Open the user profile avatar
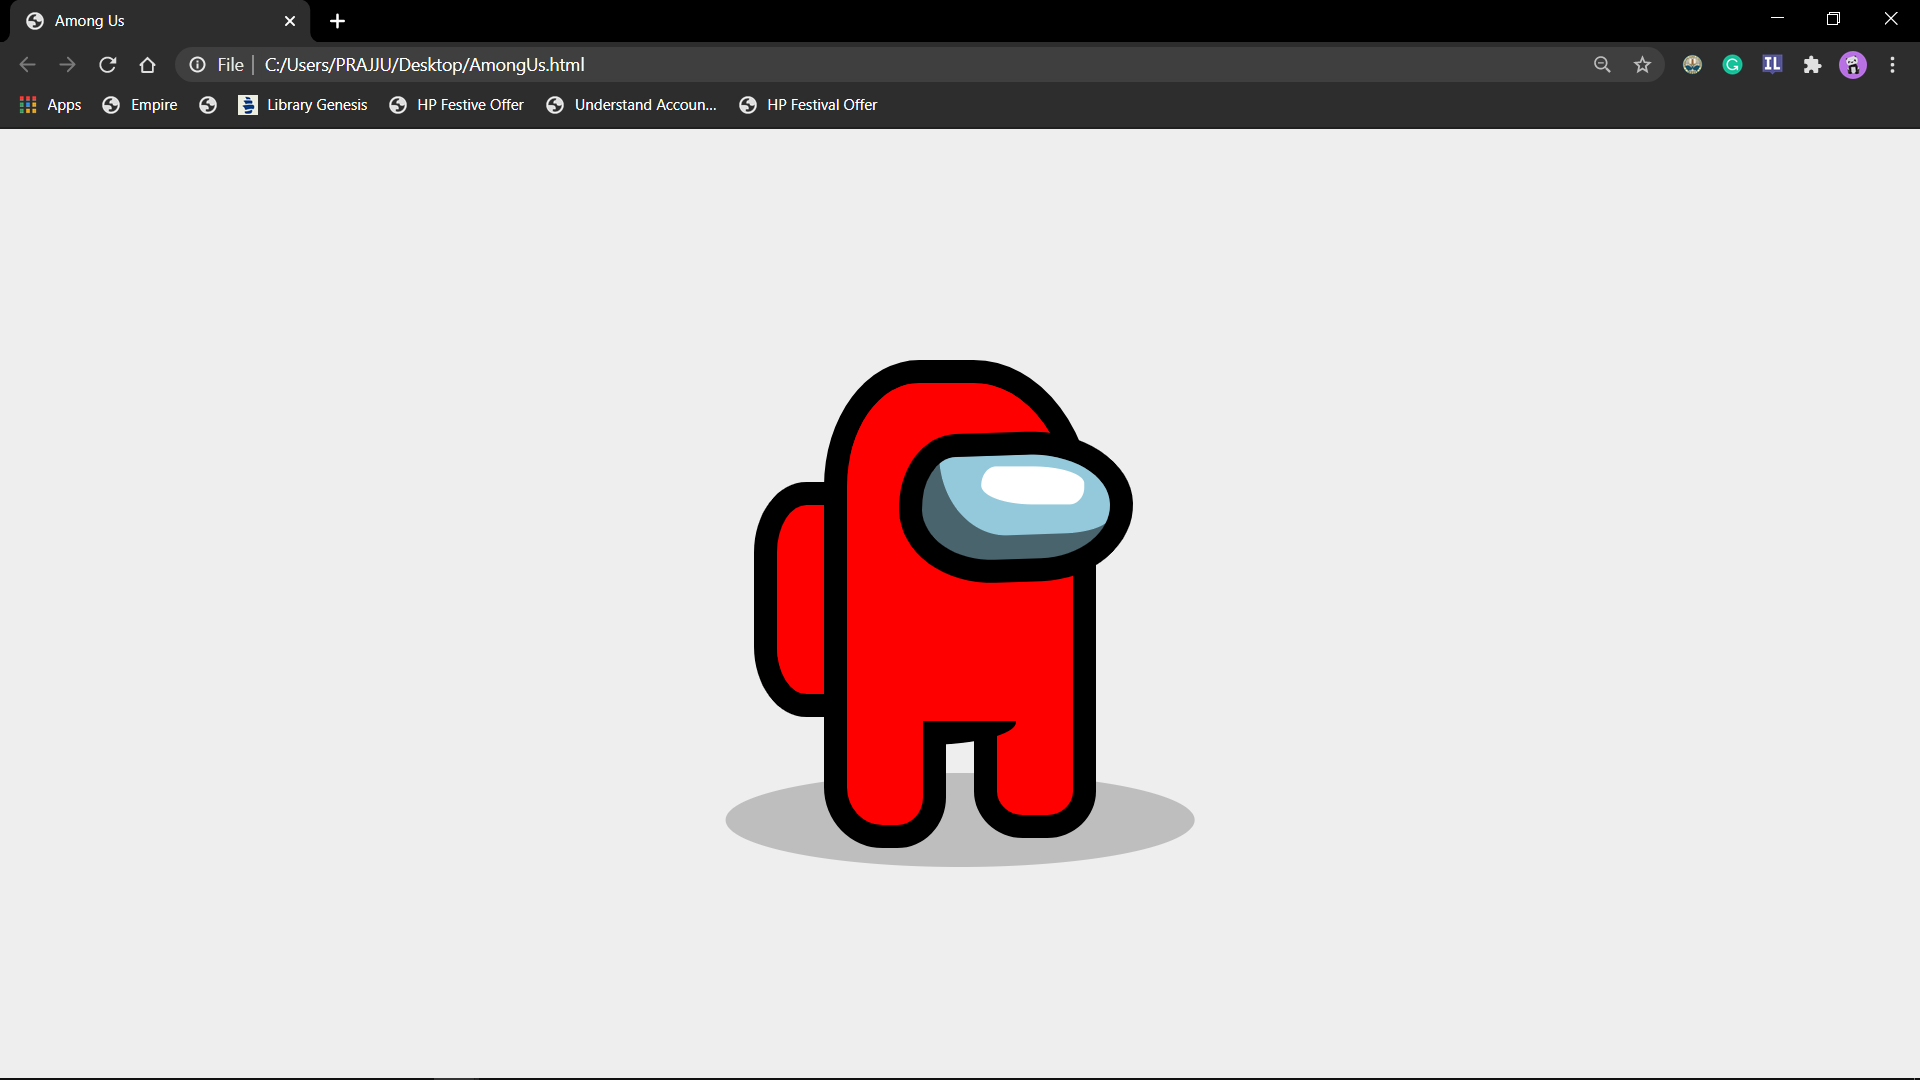Image resolution: width=1920 pixels, height=1080 pixels. [1852, 65]
